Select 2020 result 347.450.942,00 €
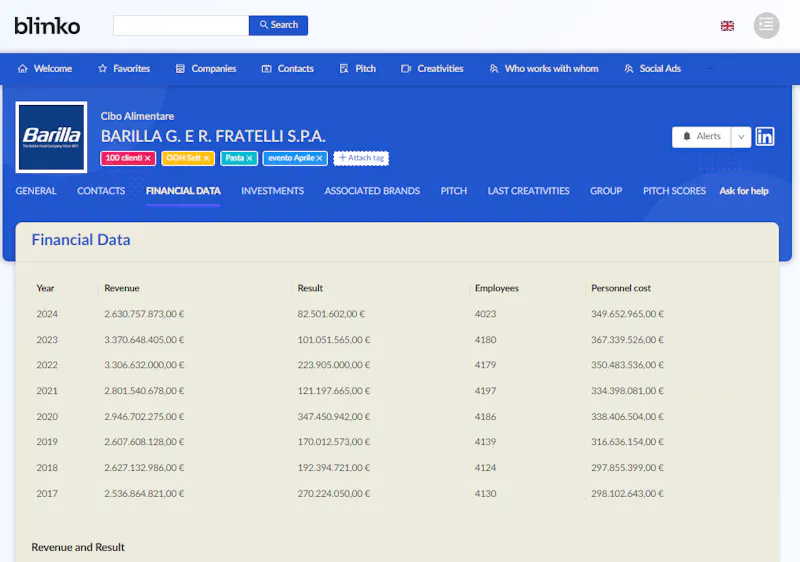The height and width of the screenshot is (562, 800). point(334,417)
